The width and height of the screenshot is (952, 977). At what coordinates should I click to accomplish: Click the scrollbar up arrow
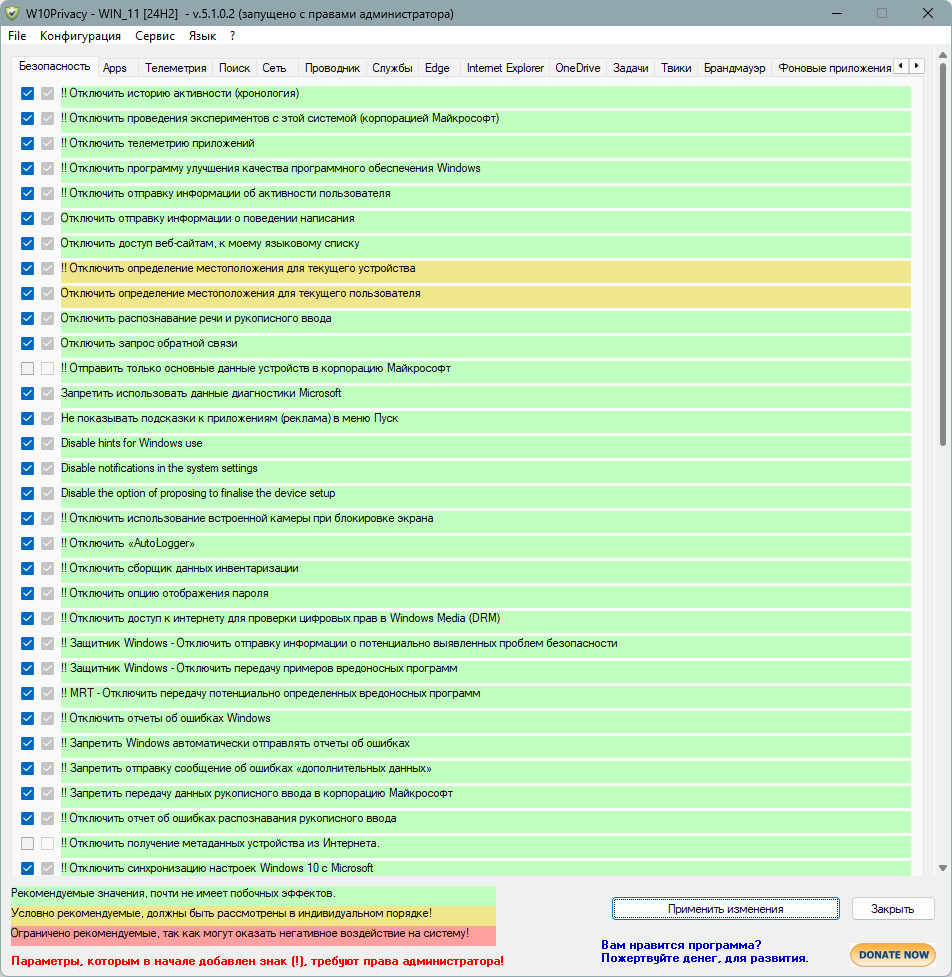point(943,55)
